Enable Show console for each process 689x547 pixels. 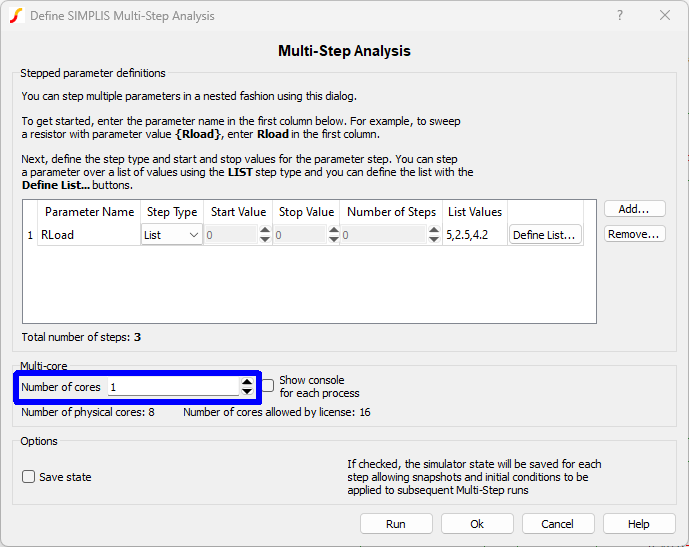tap(267, 386)
